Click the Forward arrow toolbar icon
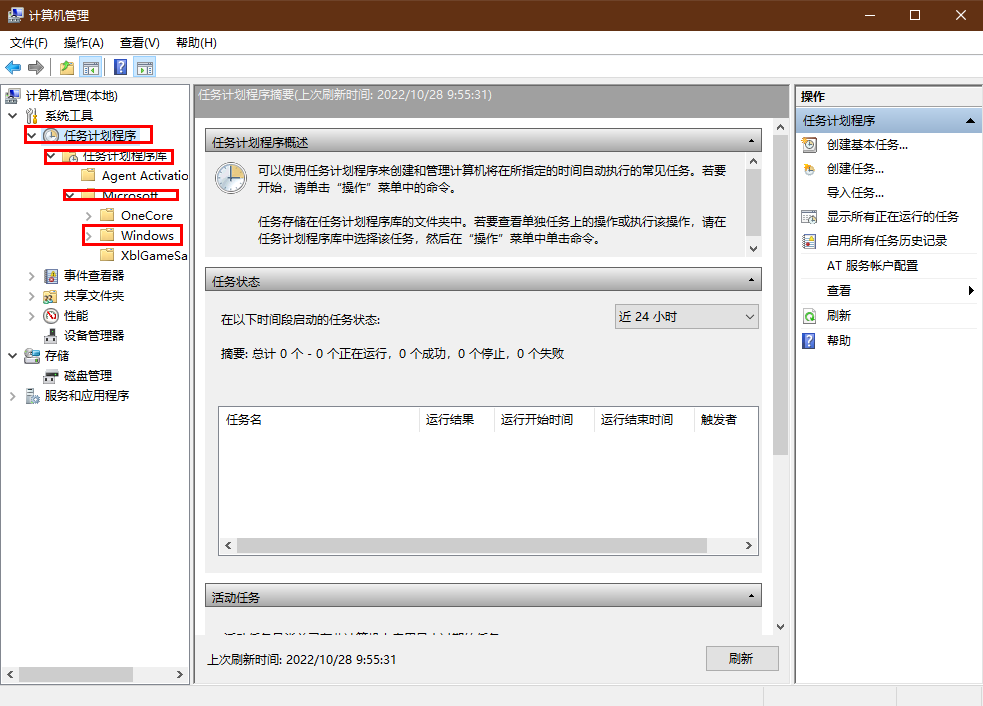The image size is (983, 706). pyautogui.click(x=36, y=68)
